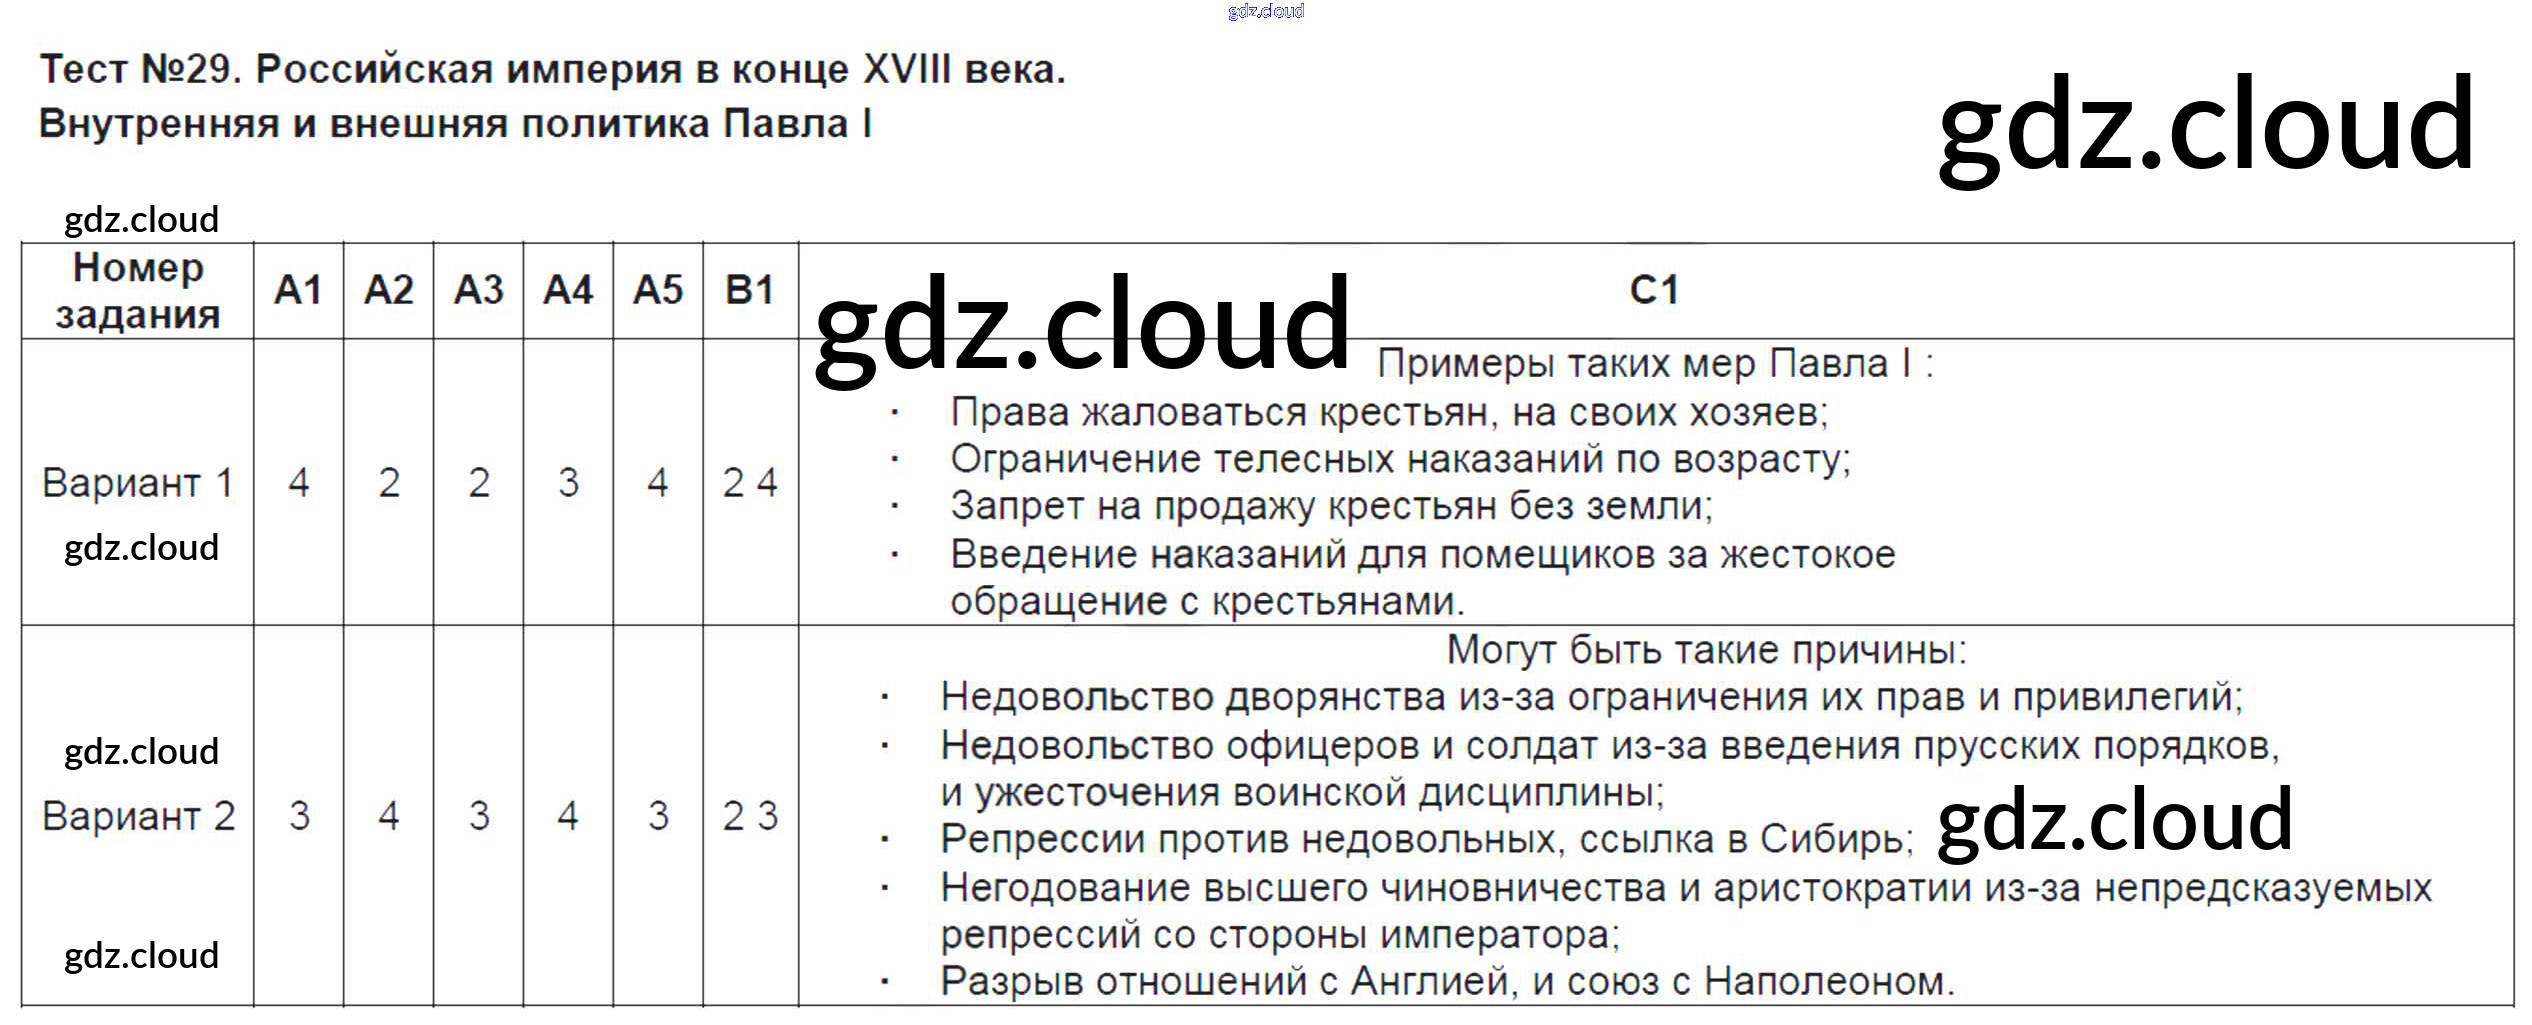The width and height of the screenshot is (2532, 1025).
Task: Click the 'Вариант 2' row label
Action: [x=138, y=817]
